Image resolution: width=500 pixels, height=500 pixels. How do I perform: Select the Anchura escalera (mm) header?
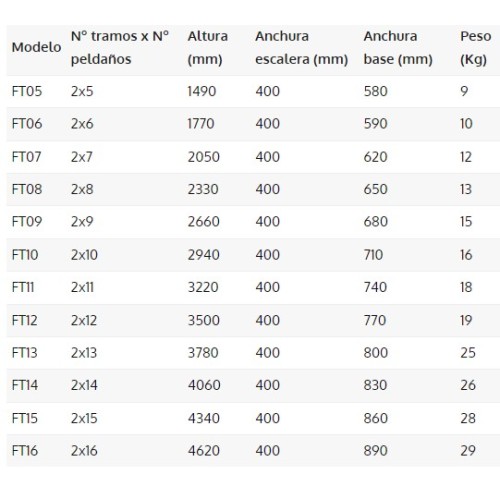click(x=302, y=48)
